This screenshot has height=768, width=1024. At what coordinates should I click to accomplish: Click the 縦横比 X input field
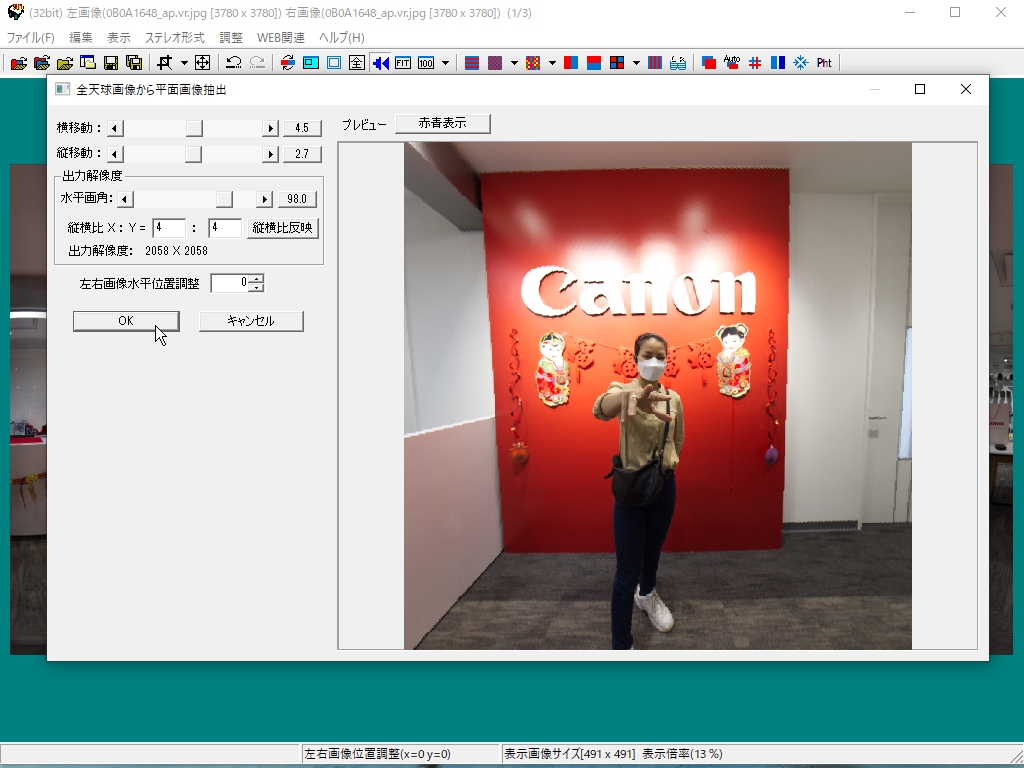point(169,228)
